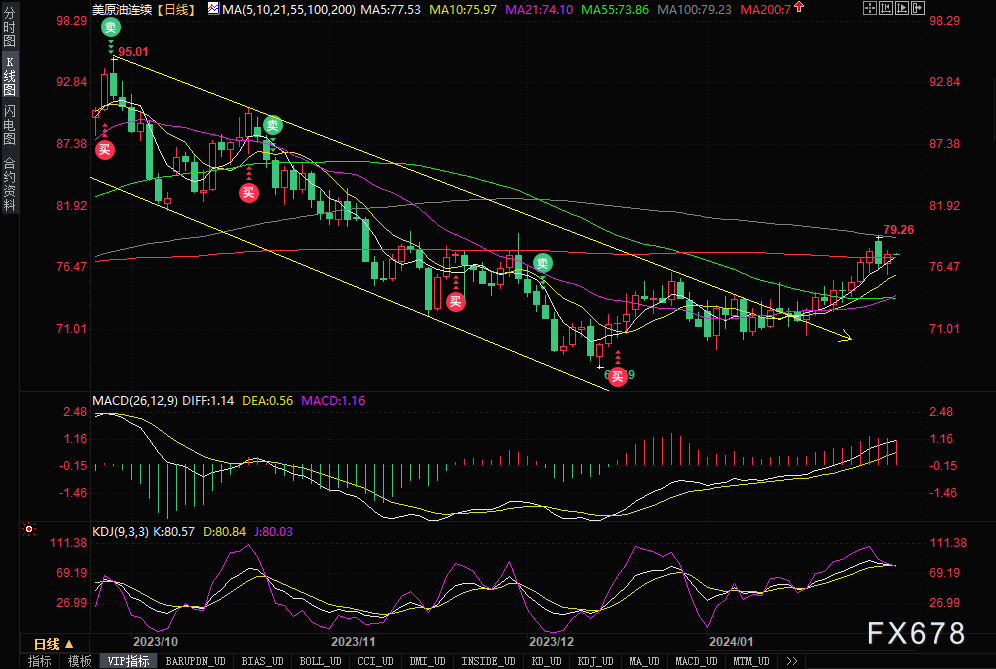This screenshot has width=996, height=669.
Task: Click the 2024/01 date axis label
Action: [731, 642]
